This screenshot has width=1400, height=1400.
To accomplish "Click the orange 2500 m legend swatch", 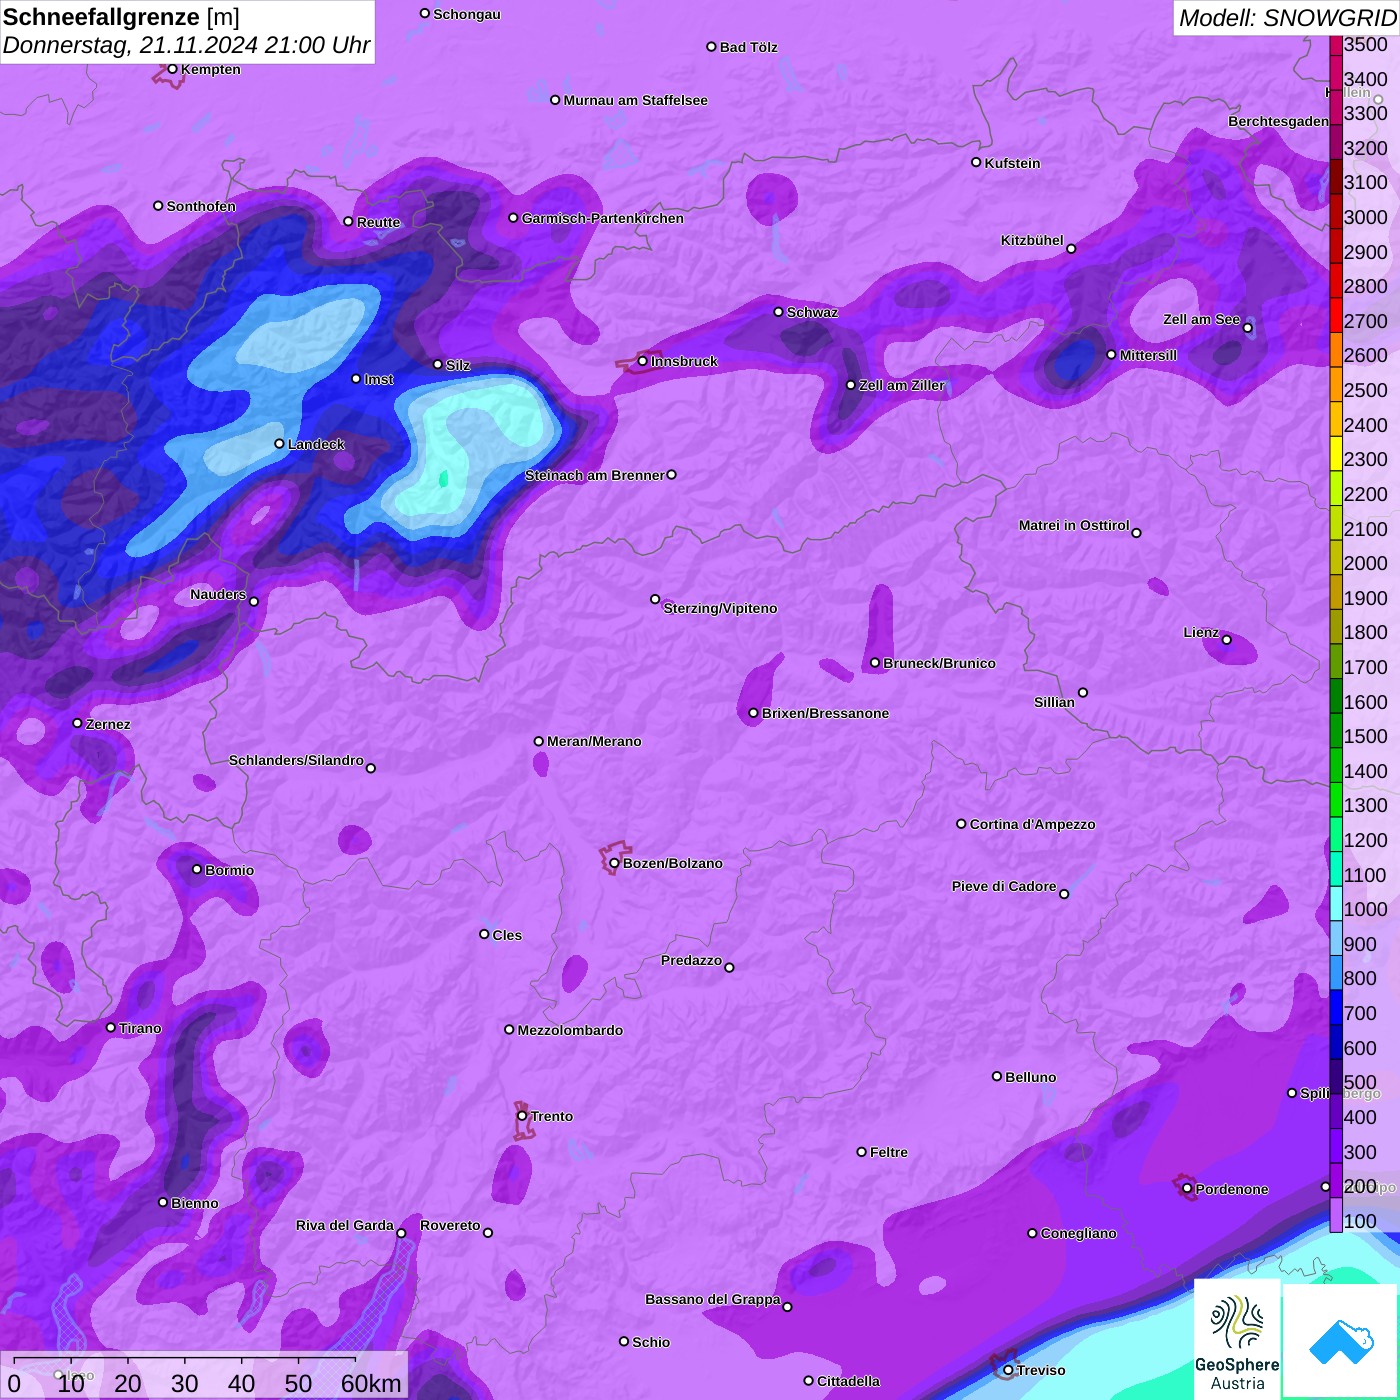I will point(1336,384).
